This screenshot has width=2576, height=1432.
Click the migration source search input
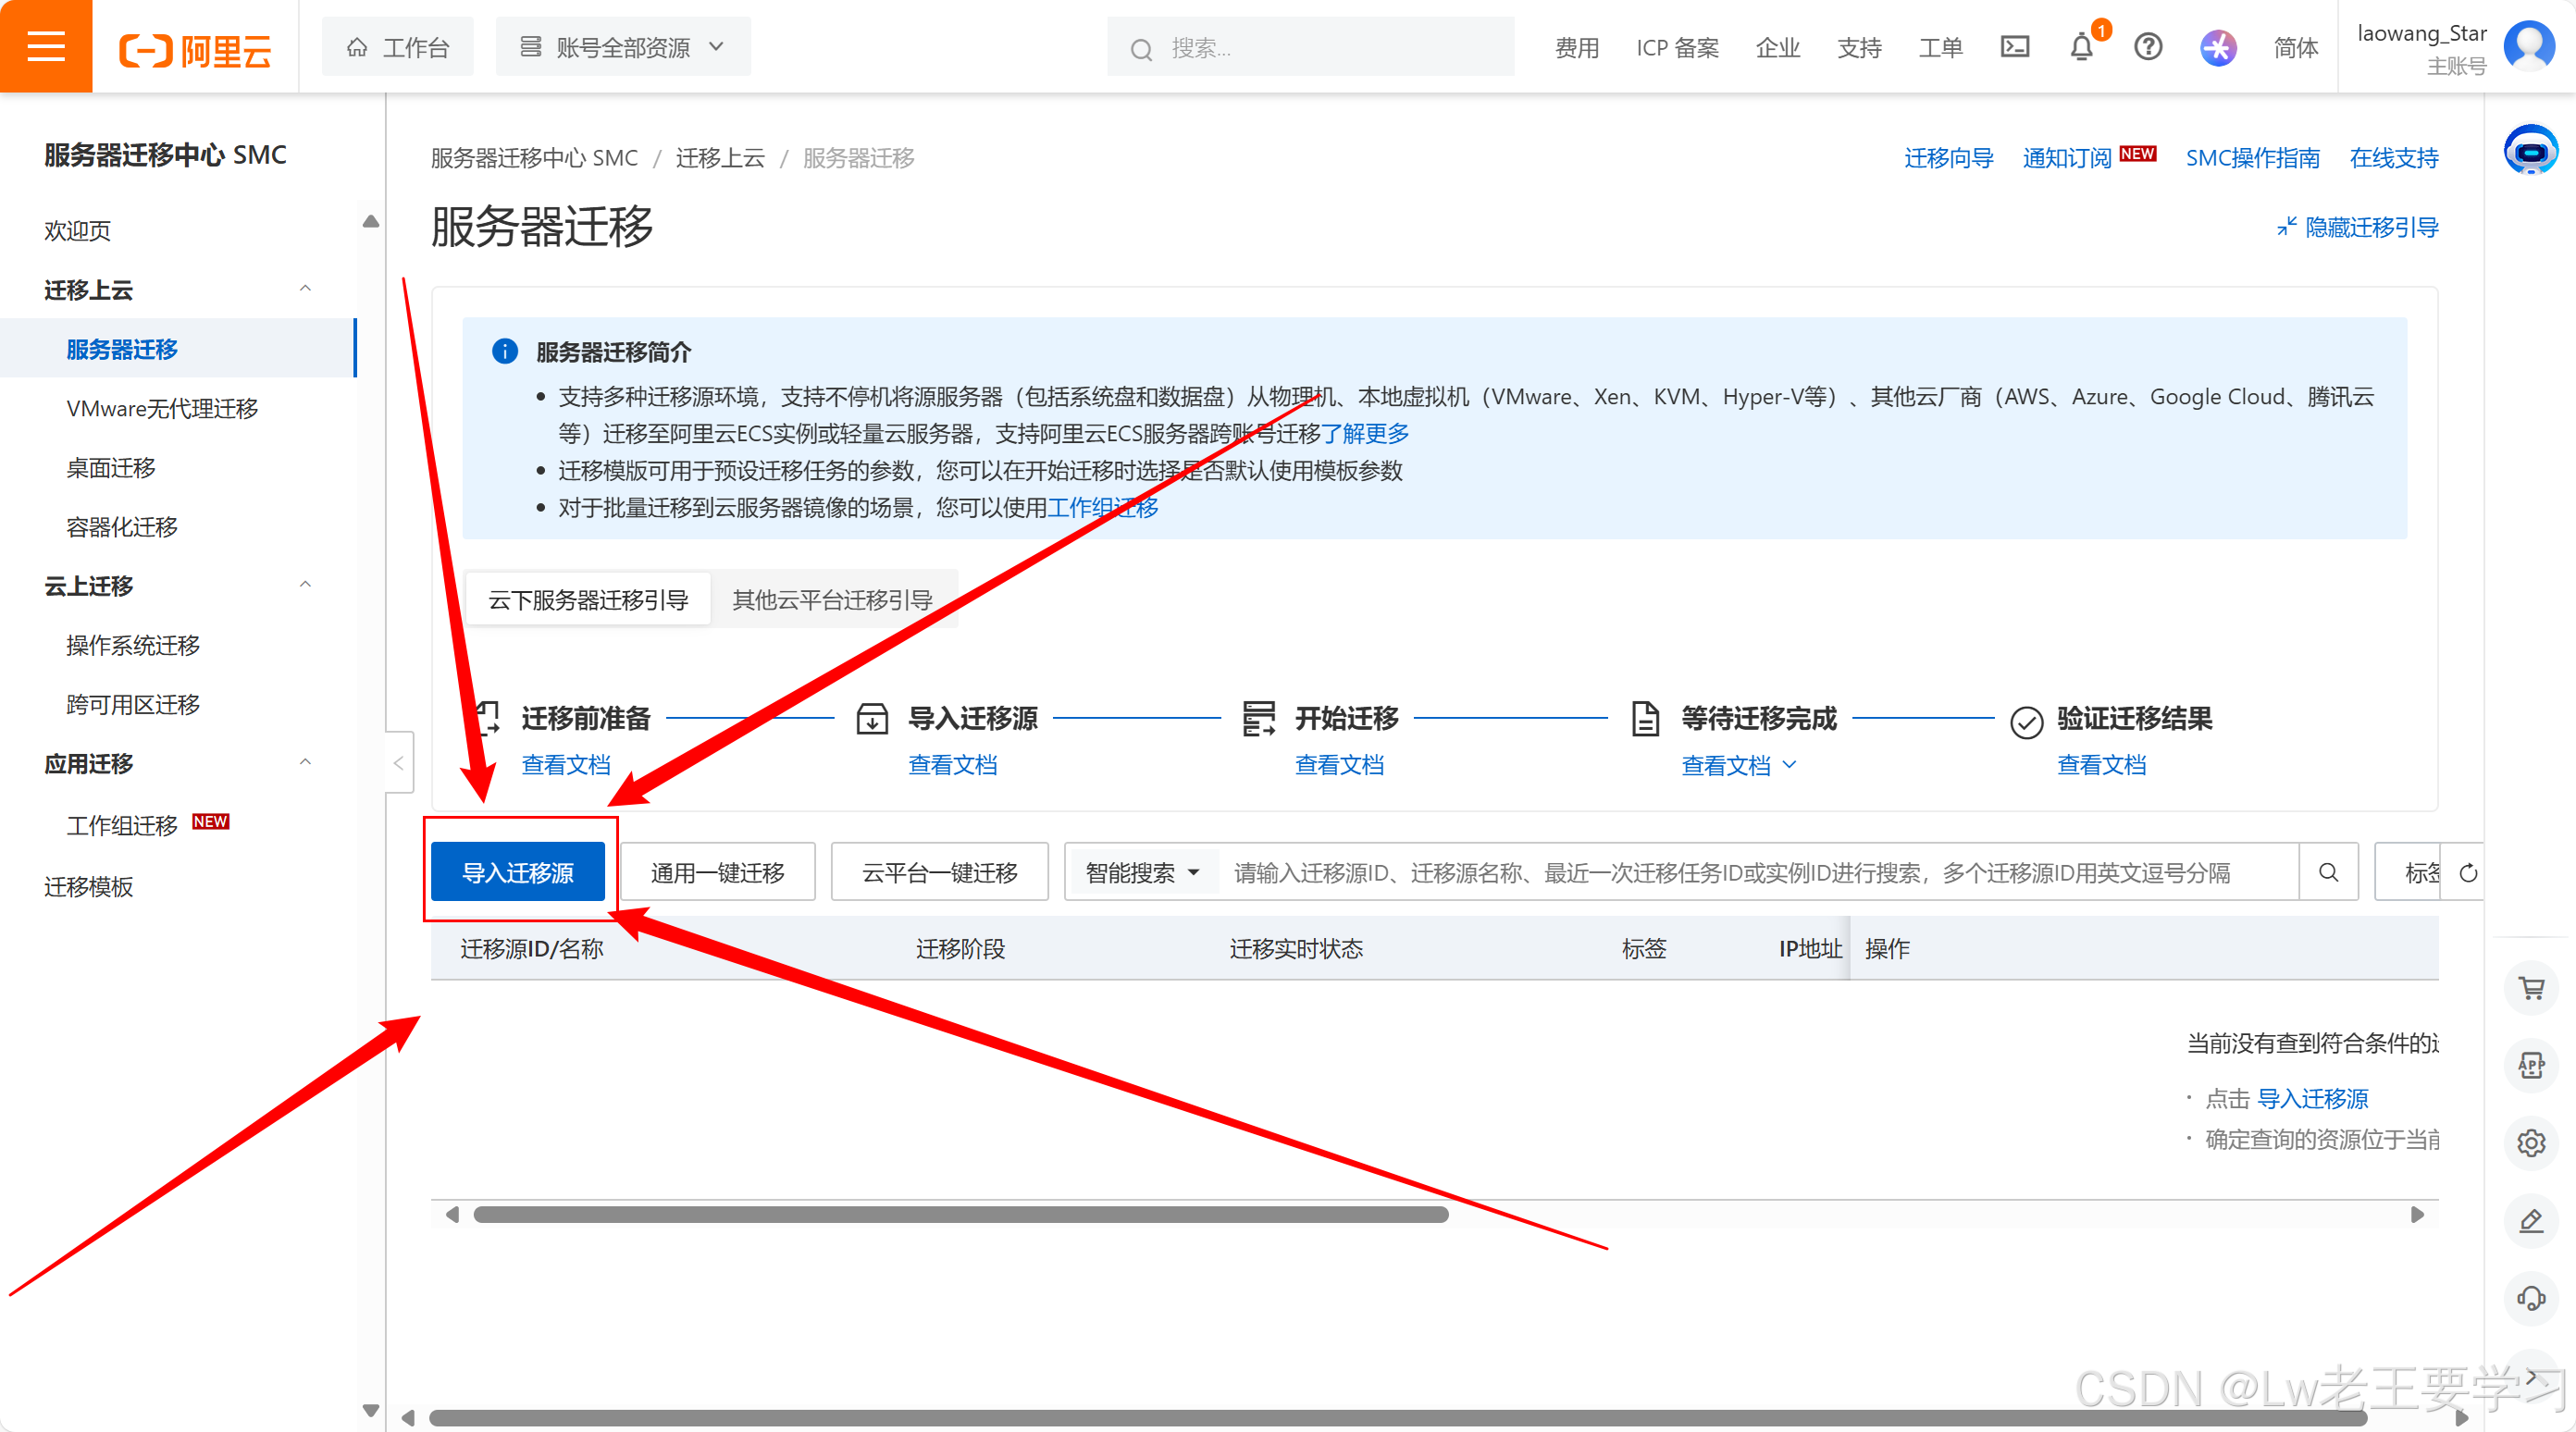coord(1758,873)
